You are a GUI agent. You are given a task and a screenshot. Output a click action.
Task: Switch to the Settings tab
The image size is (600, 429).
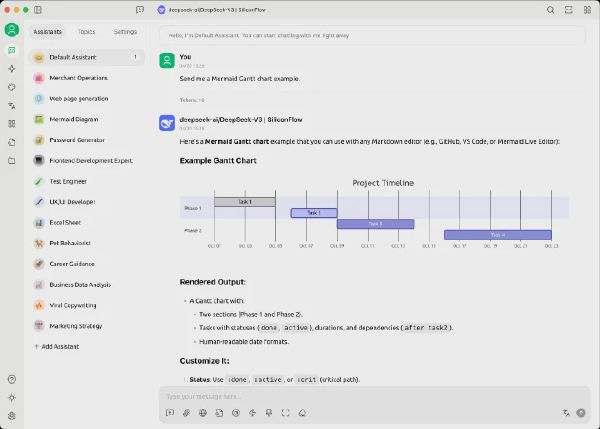125,32
